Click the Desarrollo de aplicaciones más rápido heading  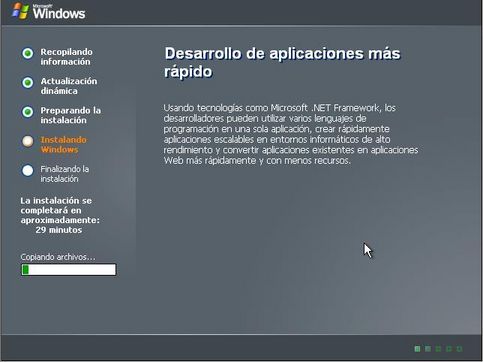coord(282,62)
